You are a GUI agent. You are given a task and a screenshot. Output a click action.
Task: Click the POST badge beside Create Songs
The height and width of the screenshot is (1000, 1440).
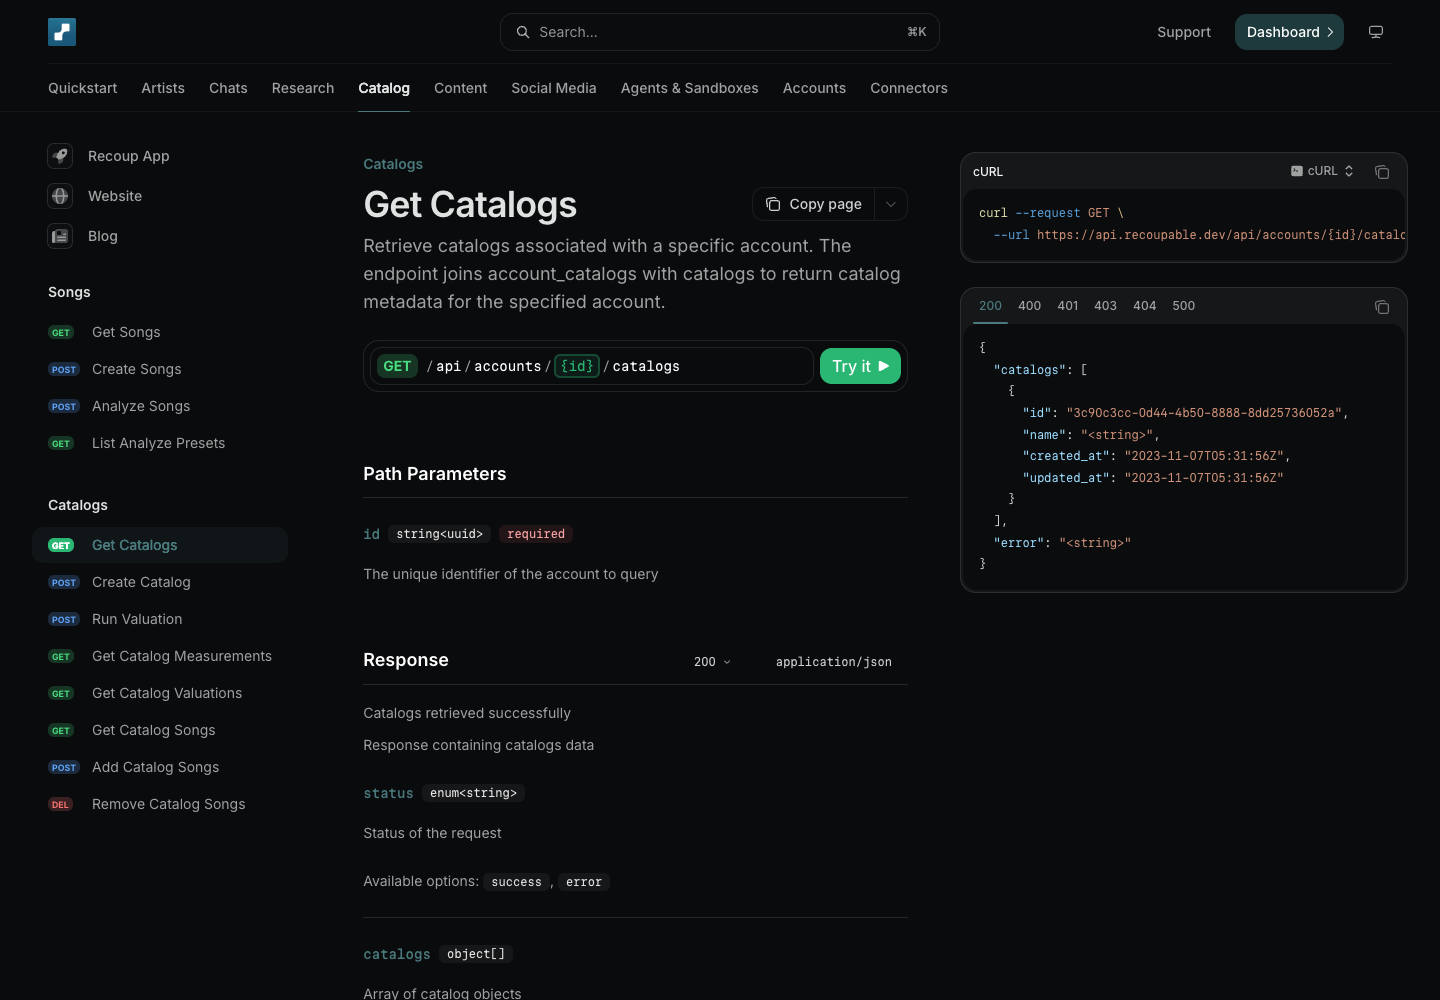coord(64,370)
